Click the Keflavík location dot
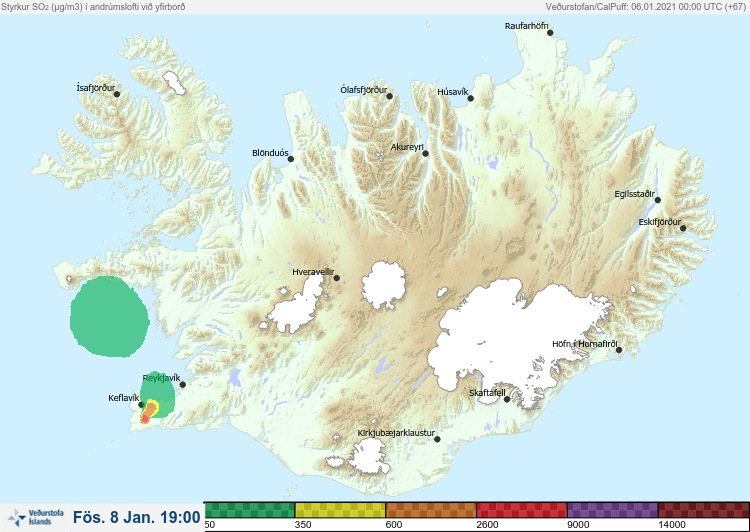750x532 pixels. pyautogui.click(x=141, y=404)
